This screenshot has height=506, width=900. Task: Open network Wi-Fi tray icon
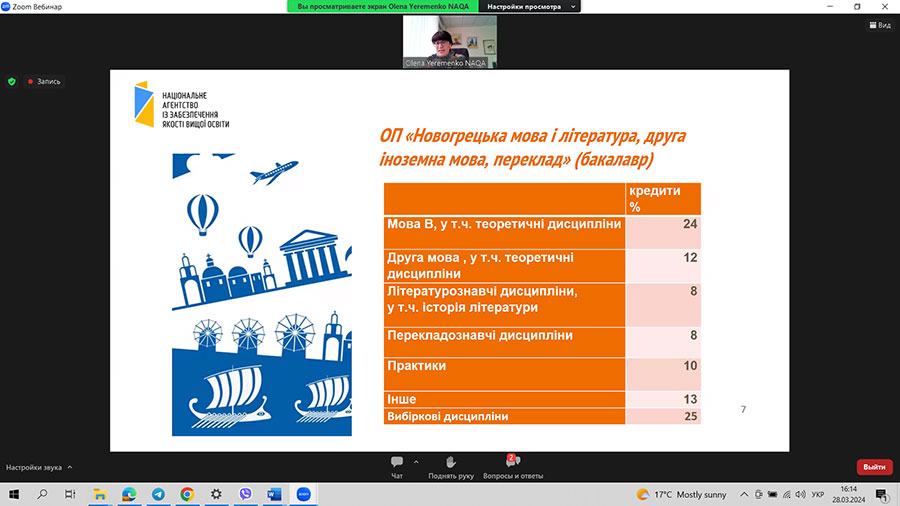[x=786, y=495]
